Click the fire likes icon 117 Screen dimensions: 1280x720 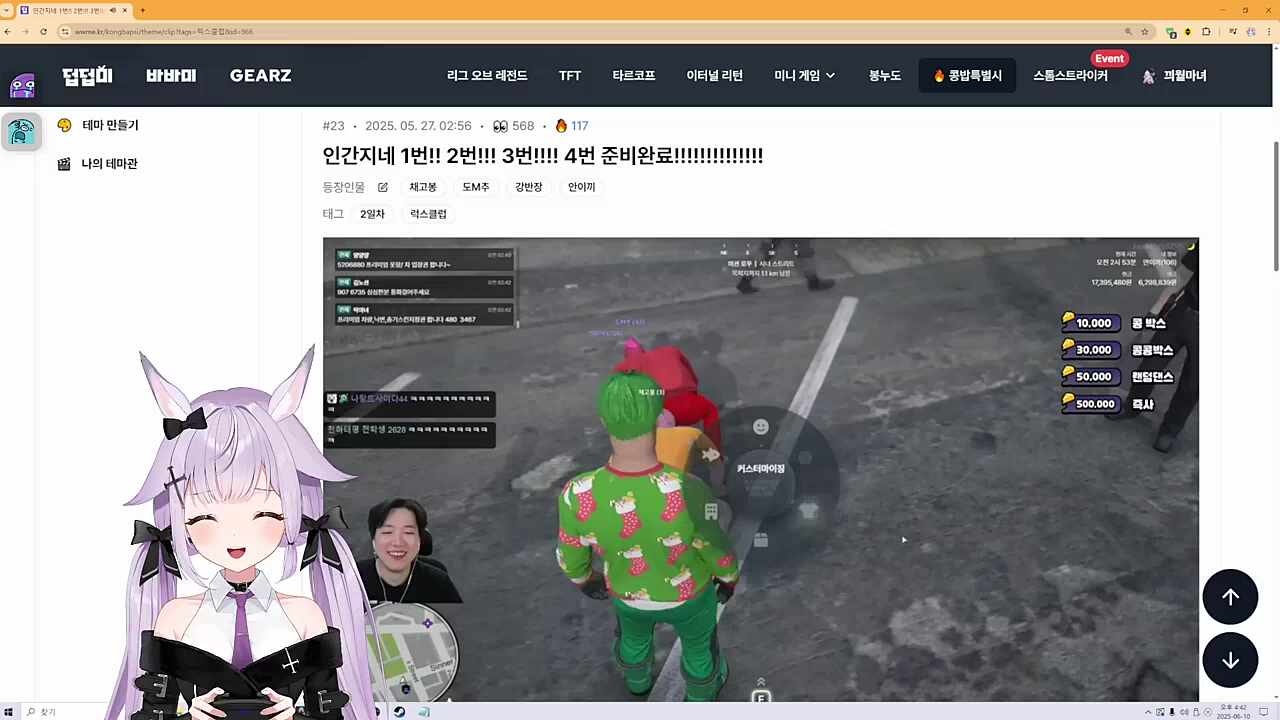(561, 126)
